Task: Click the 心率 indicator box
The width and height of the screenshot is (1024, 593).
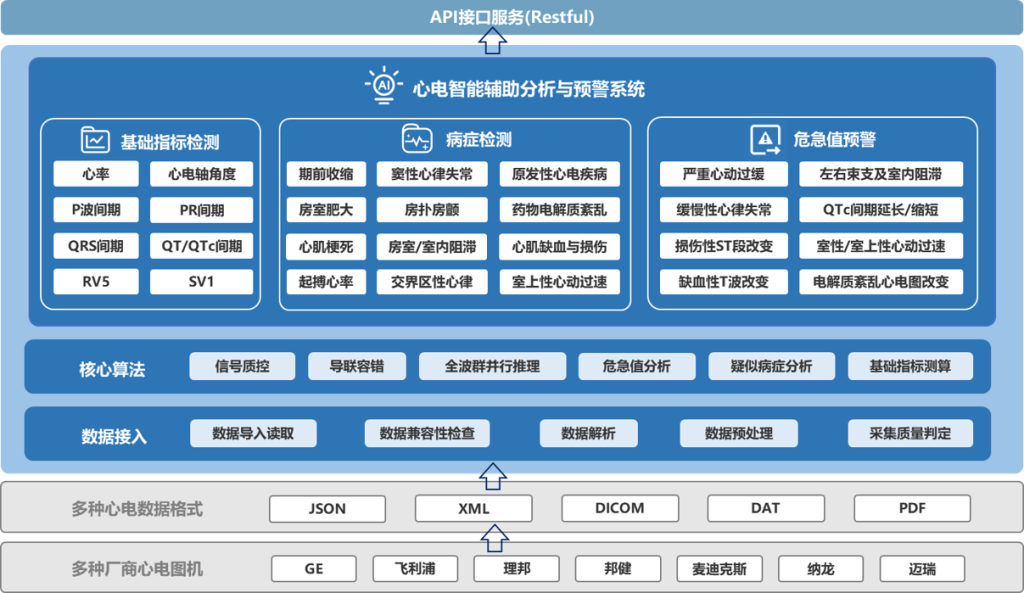Action: click(96, 174)
